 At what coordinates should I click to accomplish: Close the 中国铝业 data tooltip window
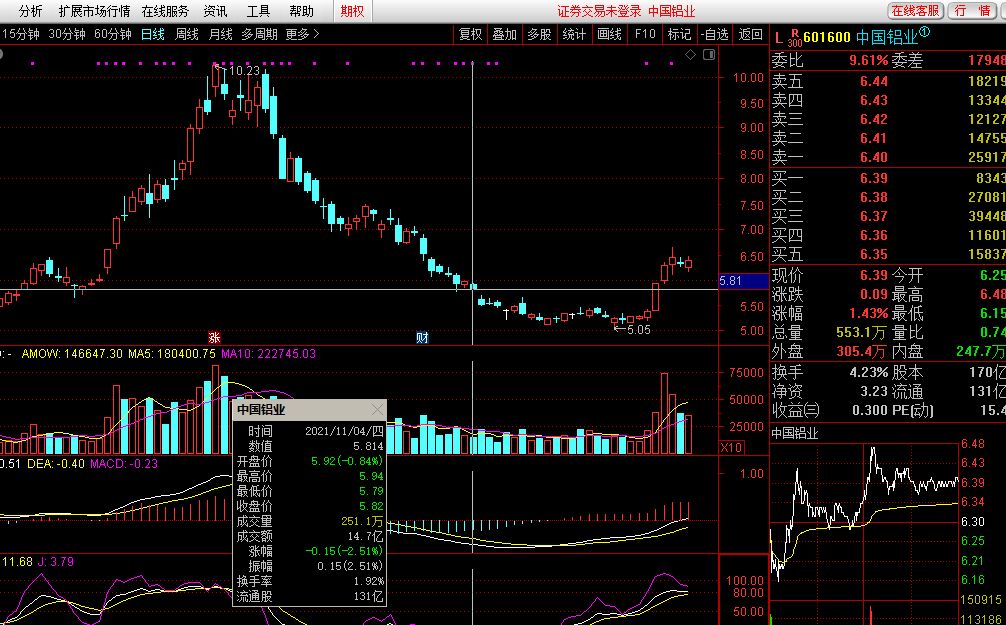coord(377,409)
